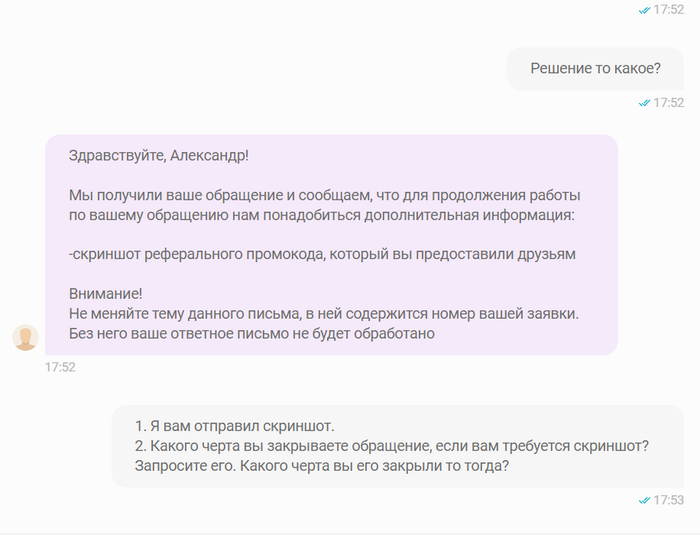Click the topmost 17:52 timestamp
The image size is (700, 535).
(668, 9)
